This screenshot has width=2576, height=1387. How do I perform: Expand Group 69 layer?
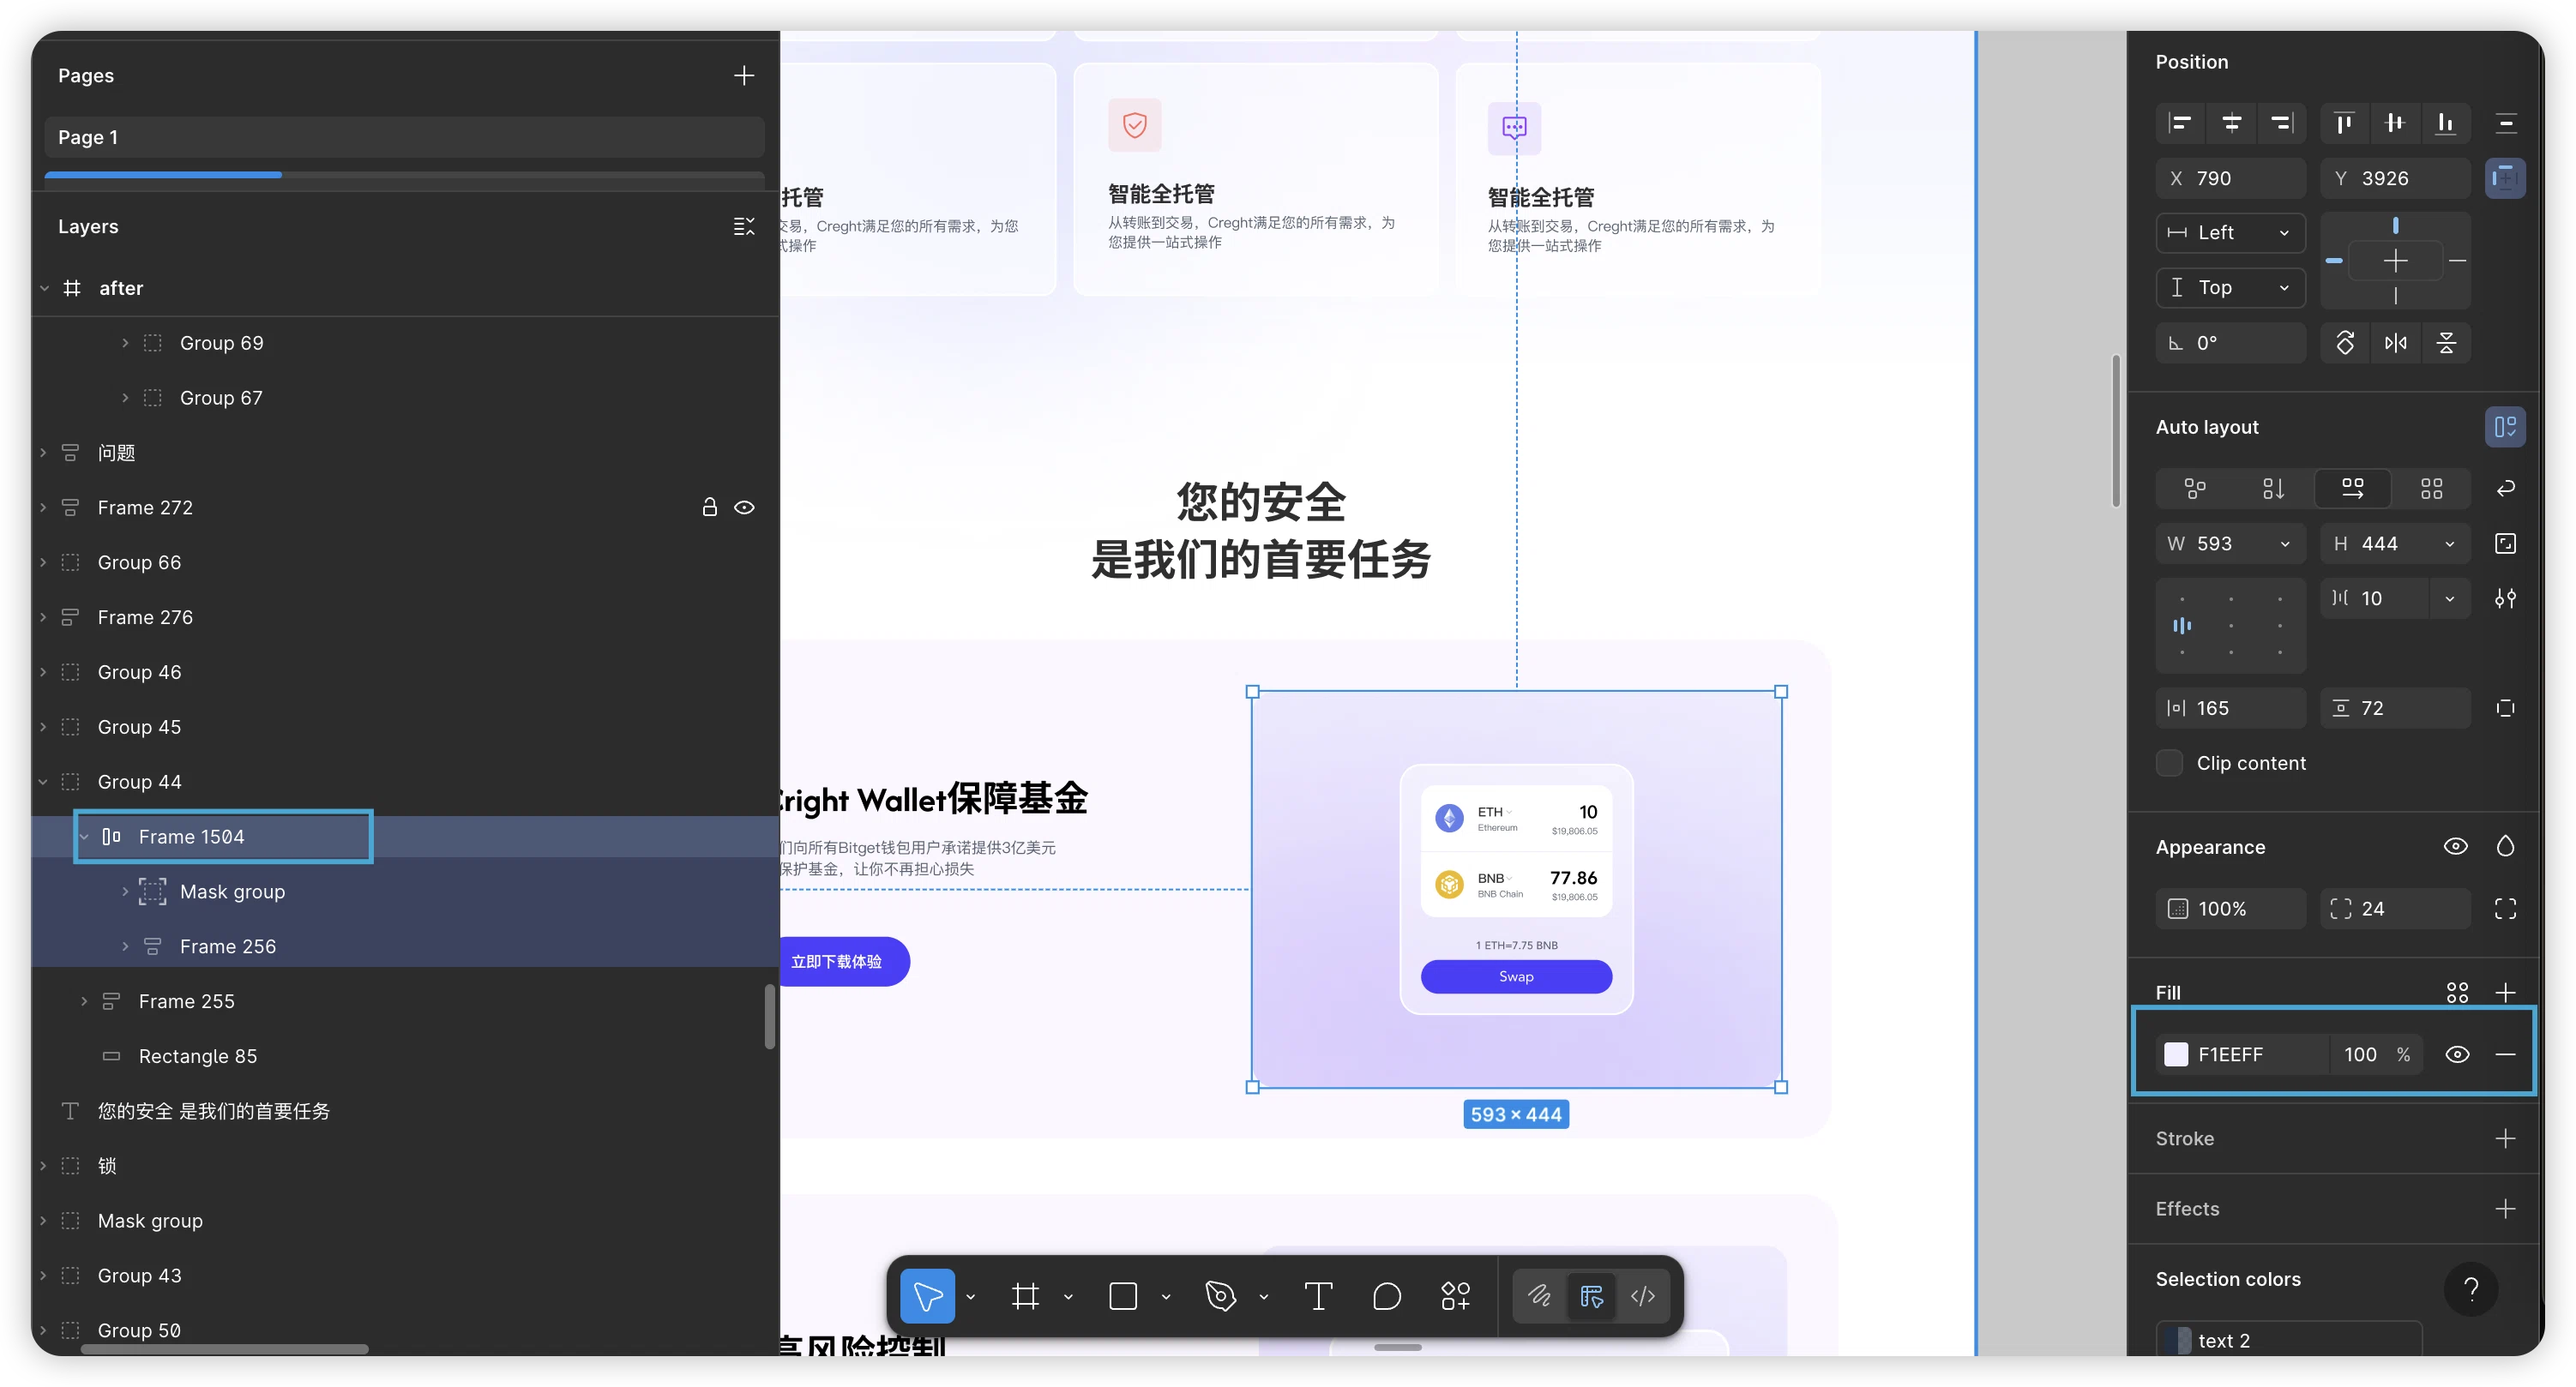point(125,343)
